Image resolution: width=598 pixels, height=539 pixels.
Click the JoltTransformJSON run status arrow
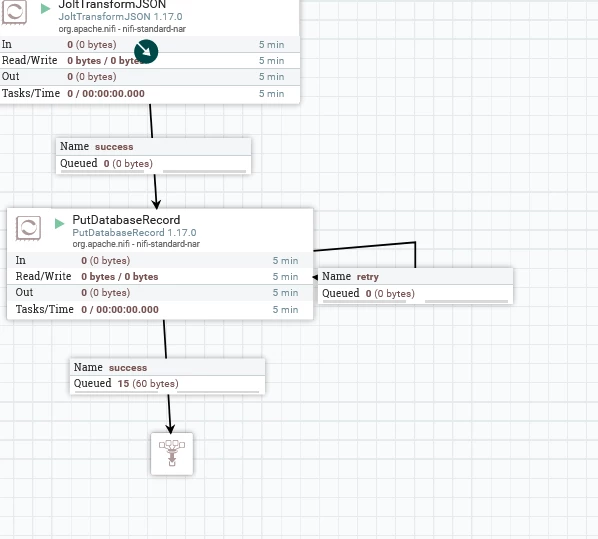pos(45,8)
